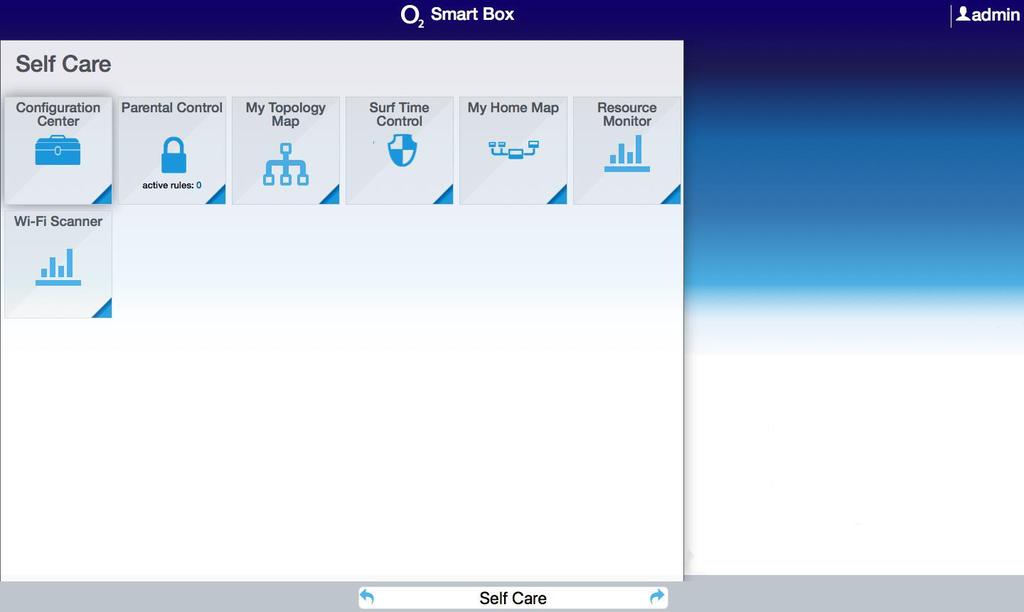This screenshot has height=612, width=1024.
Task: Select the 'Self Care' bottom navigation label
Action: pyautogui.click(x=513, y=598)
